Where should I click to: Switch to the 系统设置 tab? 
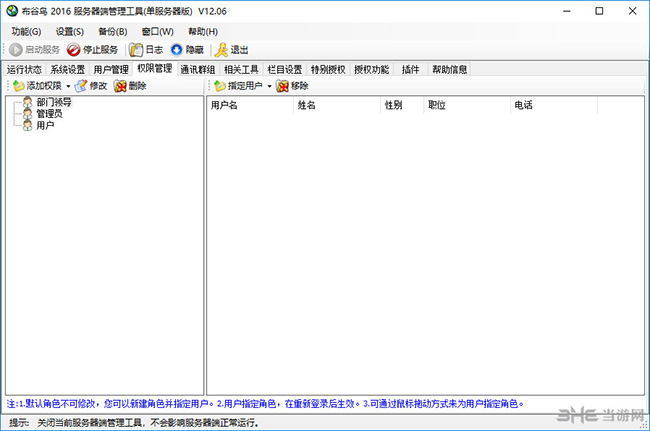pos(68,69)
